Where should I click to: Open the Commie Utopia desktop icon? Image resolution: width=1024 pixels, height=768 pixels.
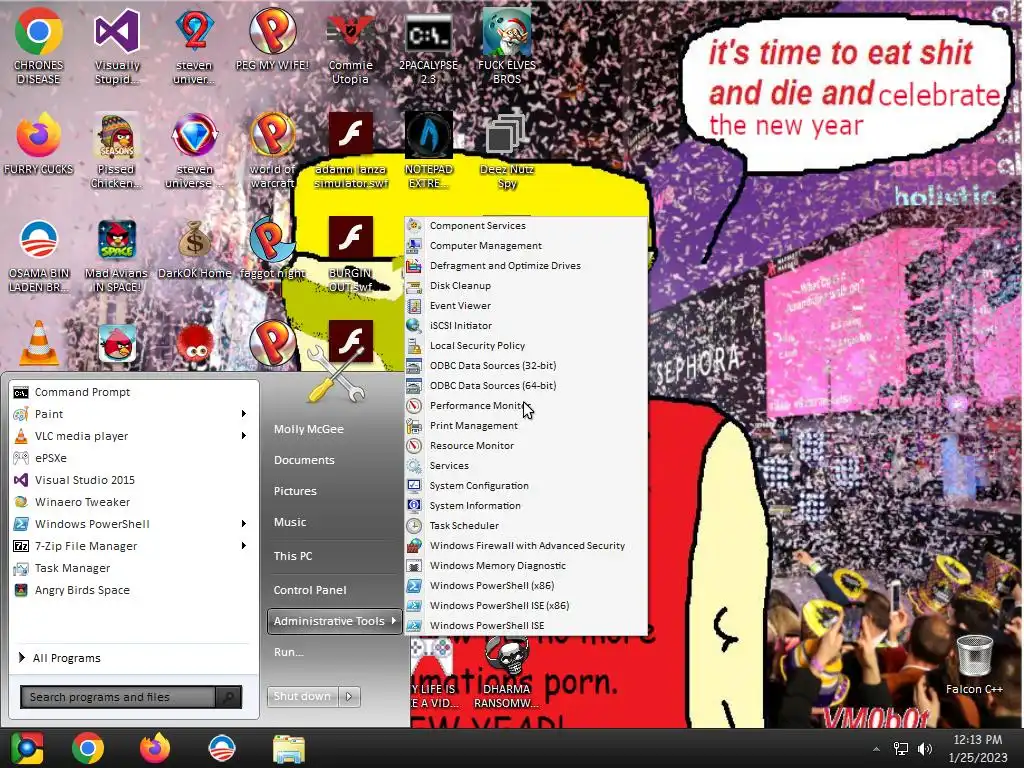[x=351, y=33]
